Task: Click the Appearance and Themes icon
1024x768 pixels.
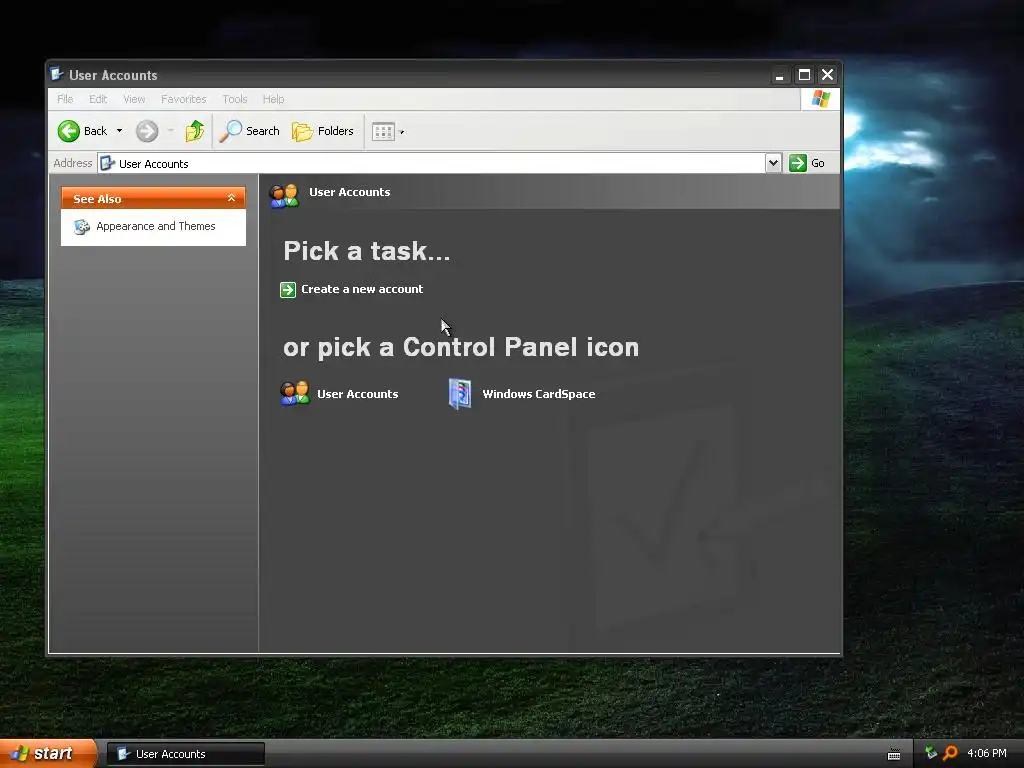Action: (x=82, y=227)
